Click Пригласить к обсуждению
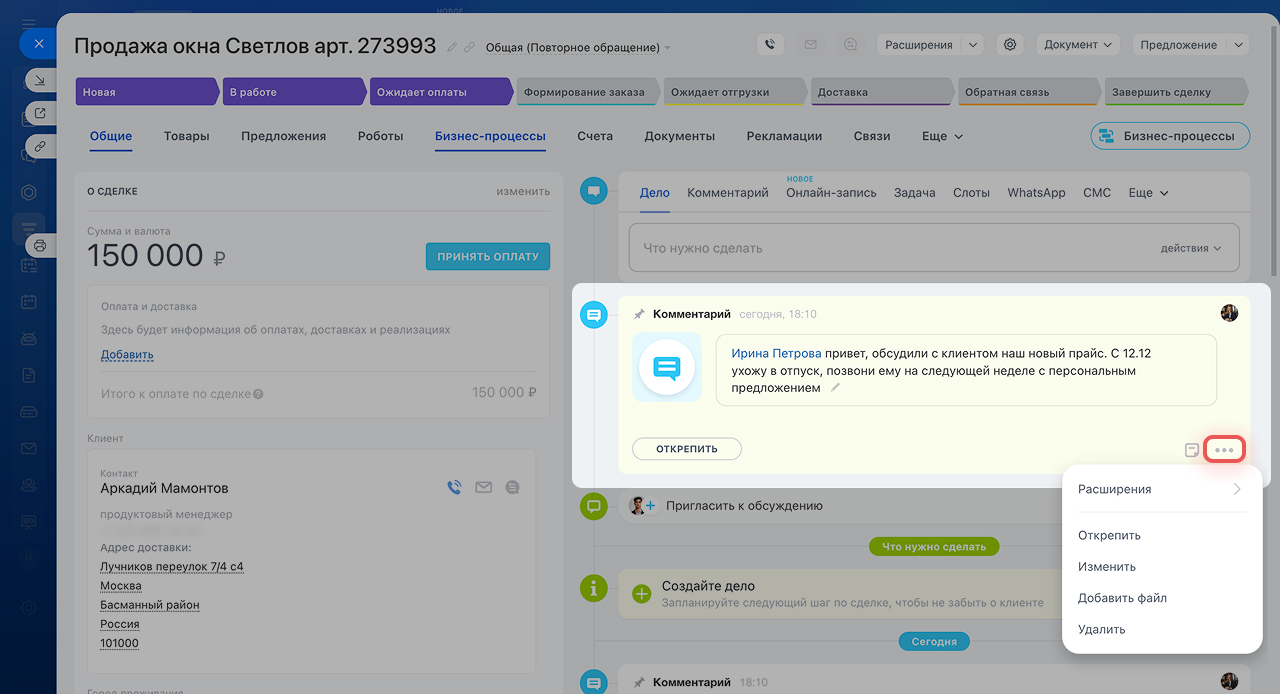The image size is (1280, 694). pyautogui.click(x=744, y=506)
